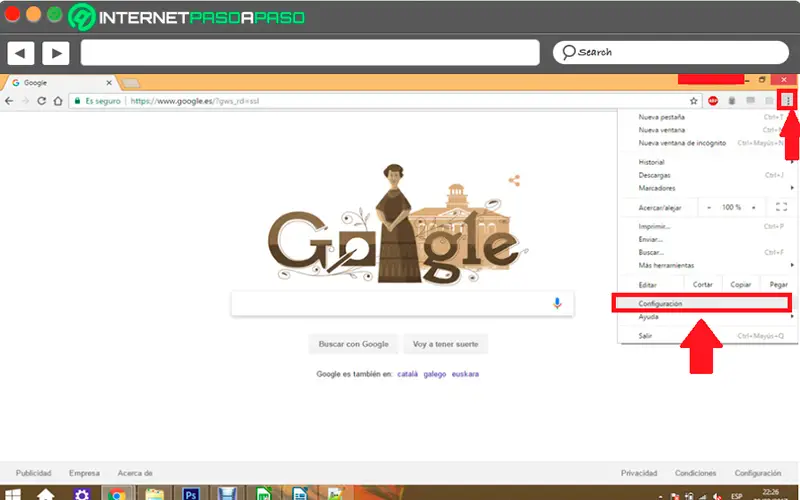Click the outer frame Search field

[x=670, y=53]
